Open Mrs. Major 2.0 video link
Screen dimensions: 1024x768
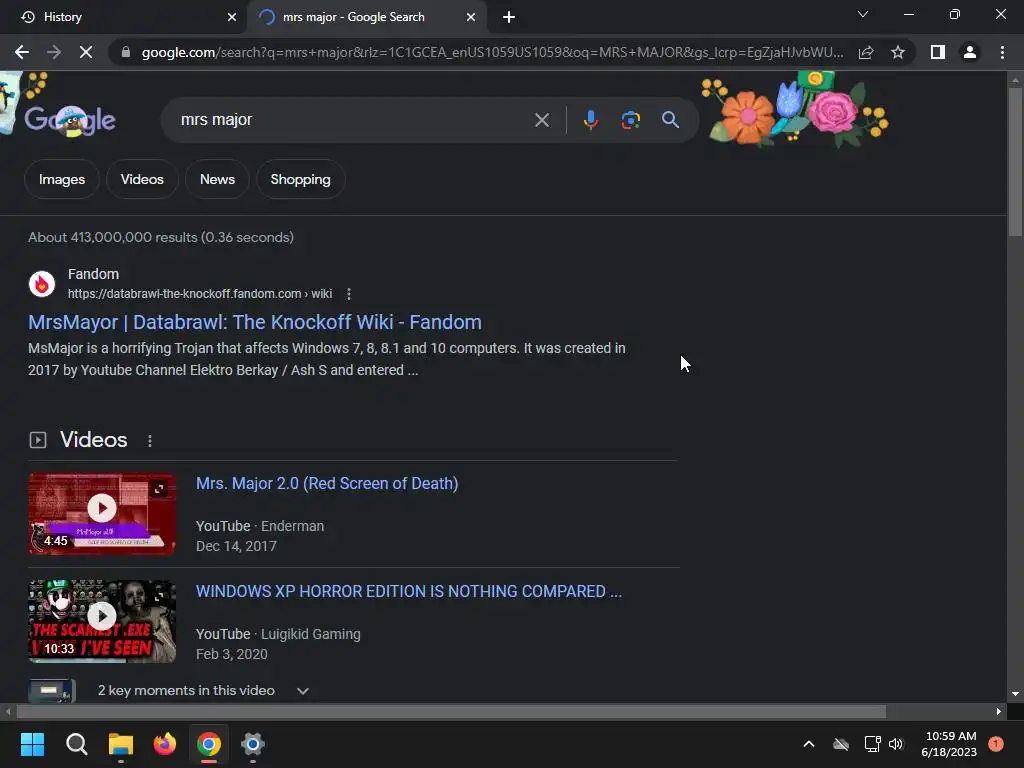(x=327, y=483)
